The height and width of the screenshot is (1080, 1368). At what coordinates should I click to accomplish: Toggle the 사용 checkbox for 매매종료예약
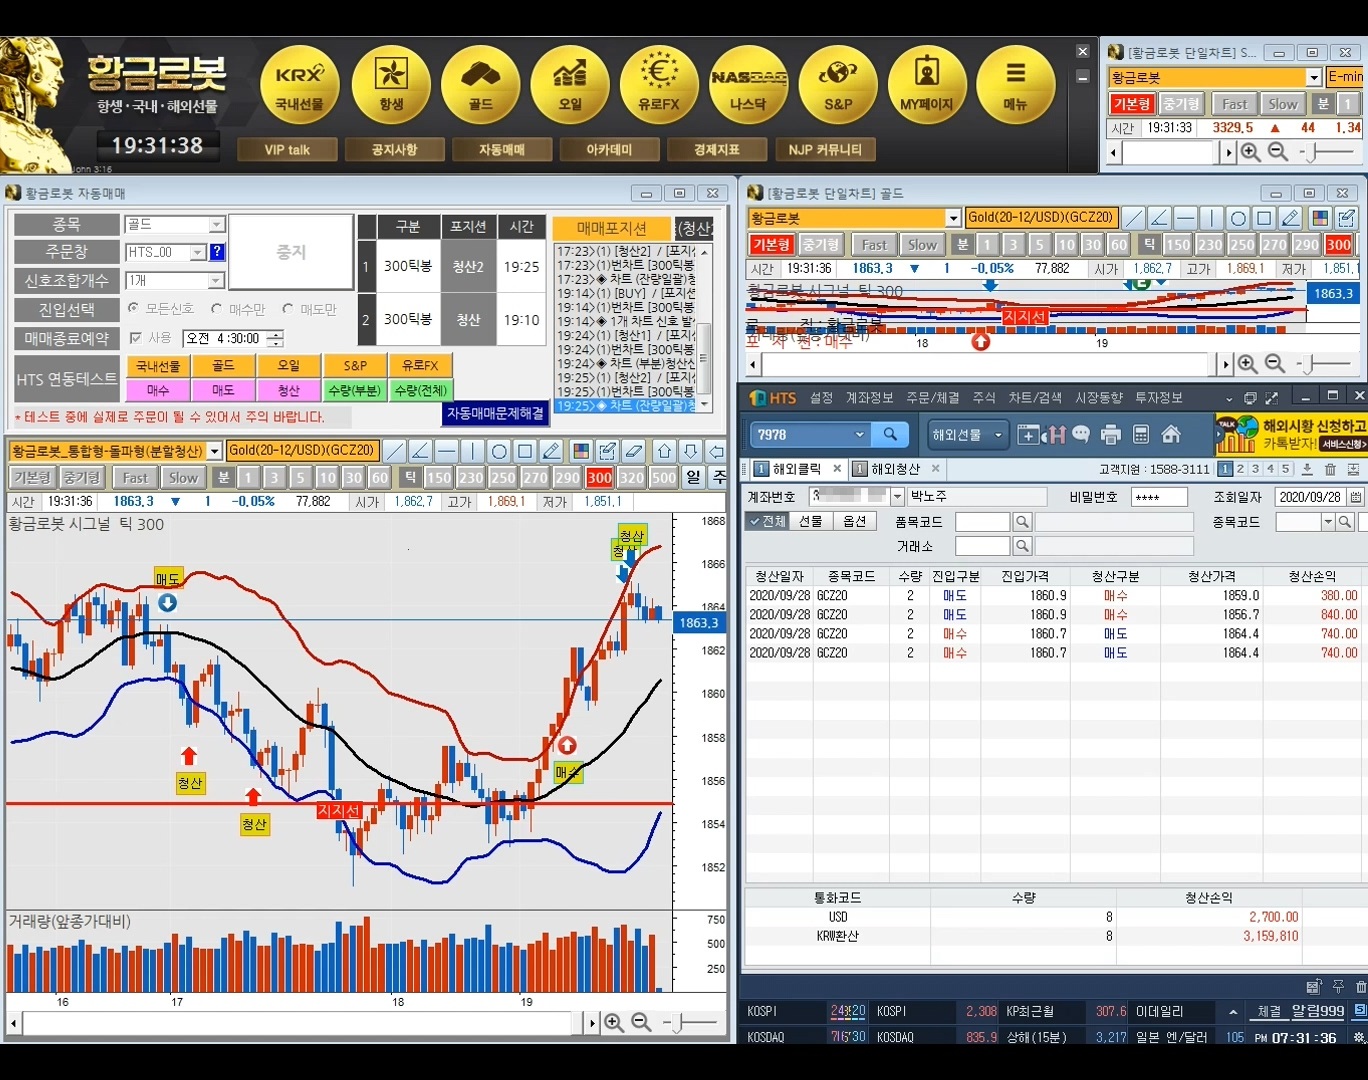point(135,338)
